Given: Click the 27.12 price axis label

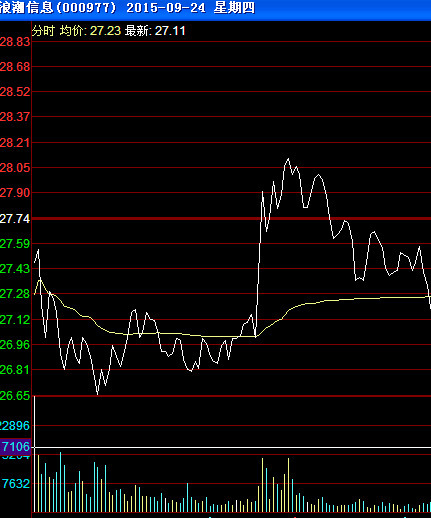Looking at the screenshot, I should [15, 320].
